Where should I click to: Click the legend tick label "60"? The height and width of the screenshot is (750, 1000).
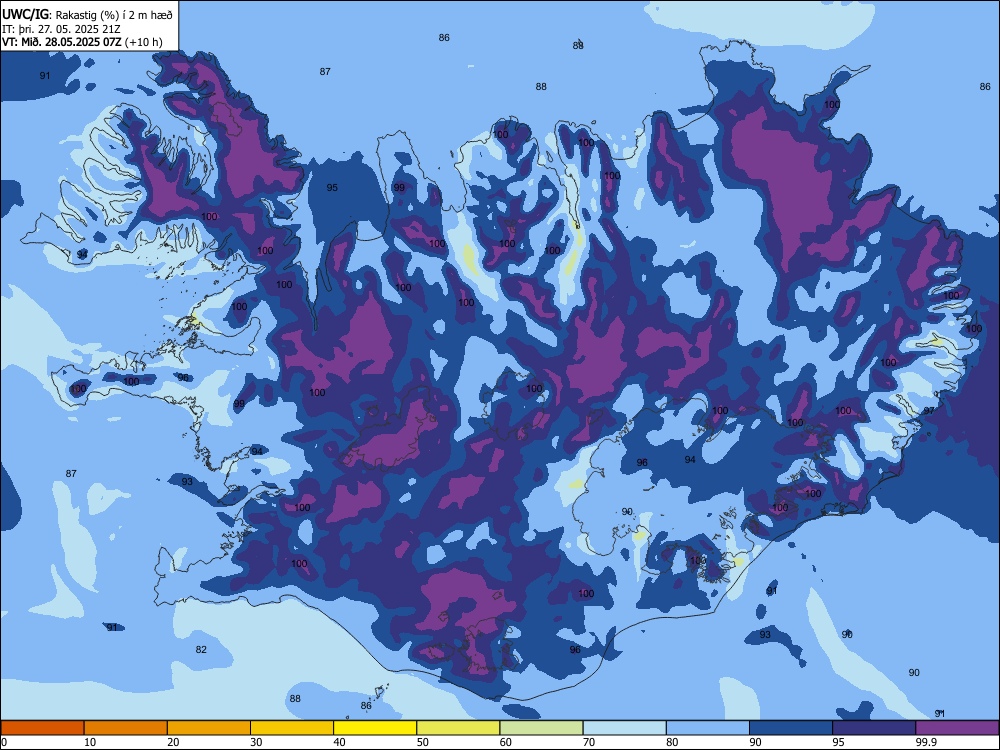click(506, 742)
